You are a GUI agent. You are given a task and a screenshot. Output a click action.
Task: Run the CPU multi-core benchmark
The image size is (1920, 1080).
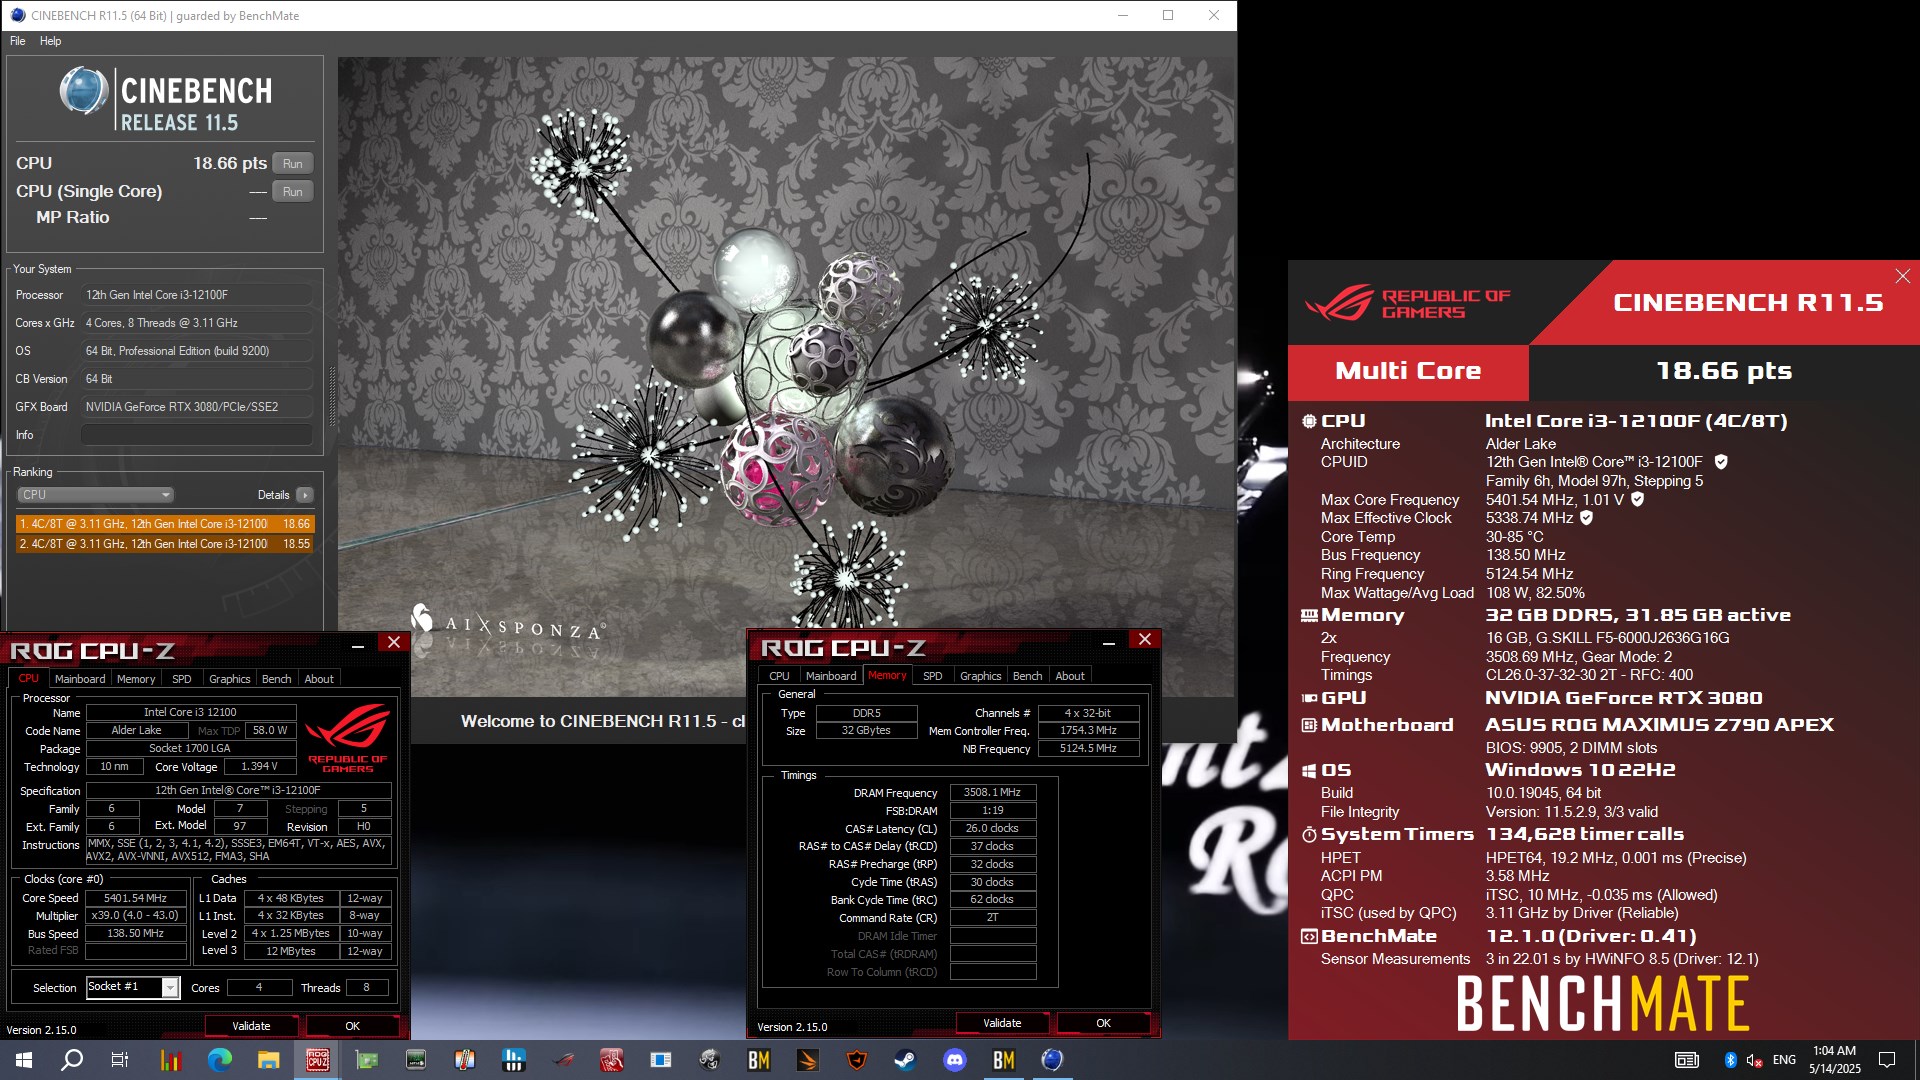pyautogui.click(x=293, y=164)
